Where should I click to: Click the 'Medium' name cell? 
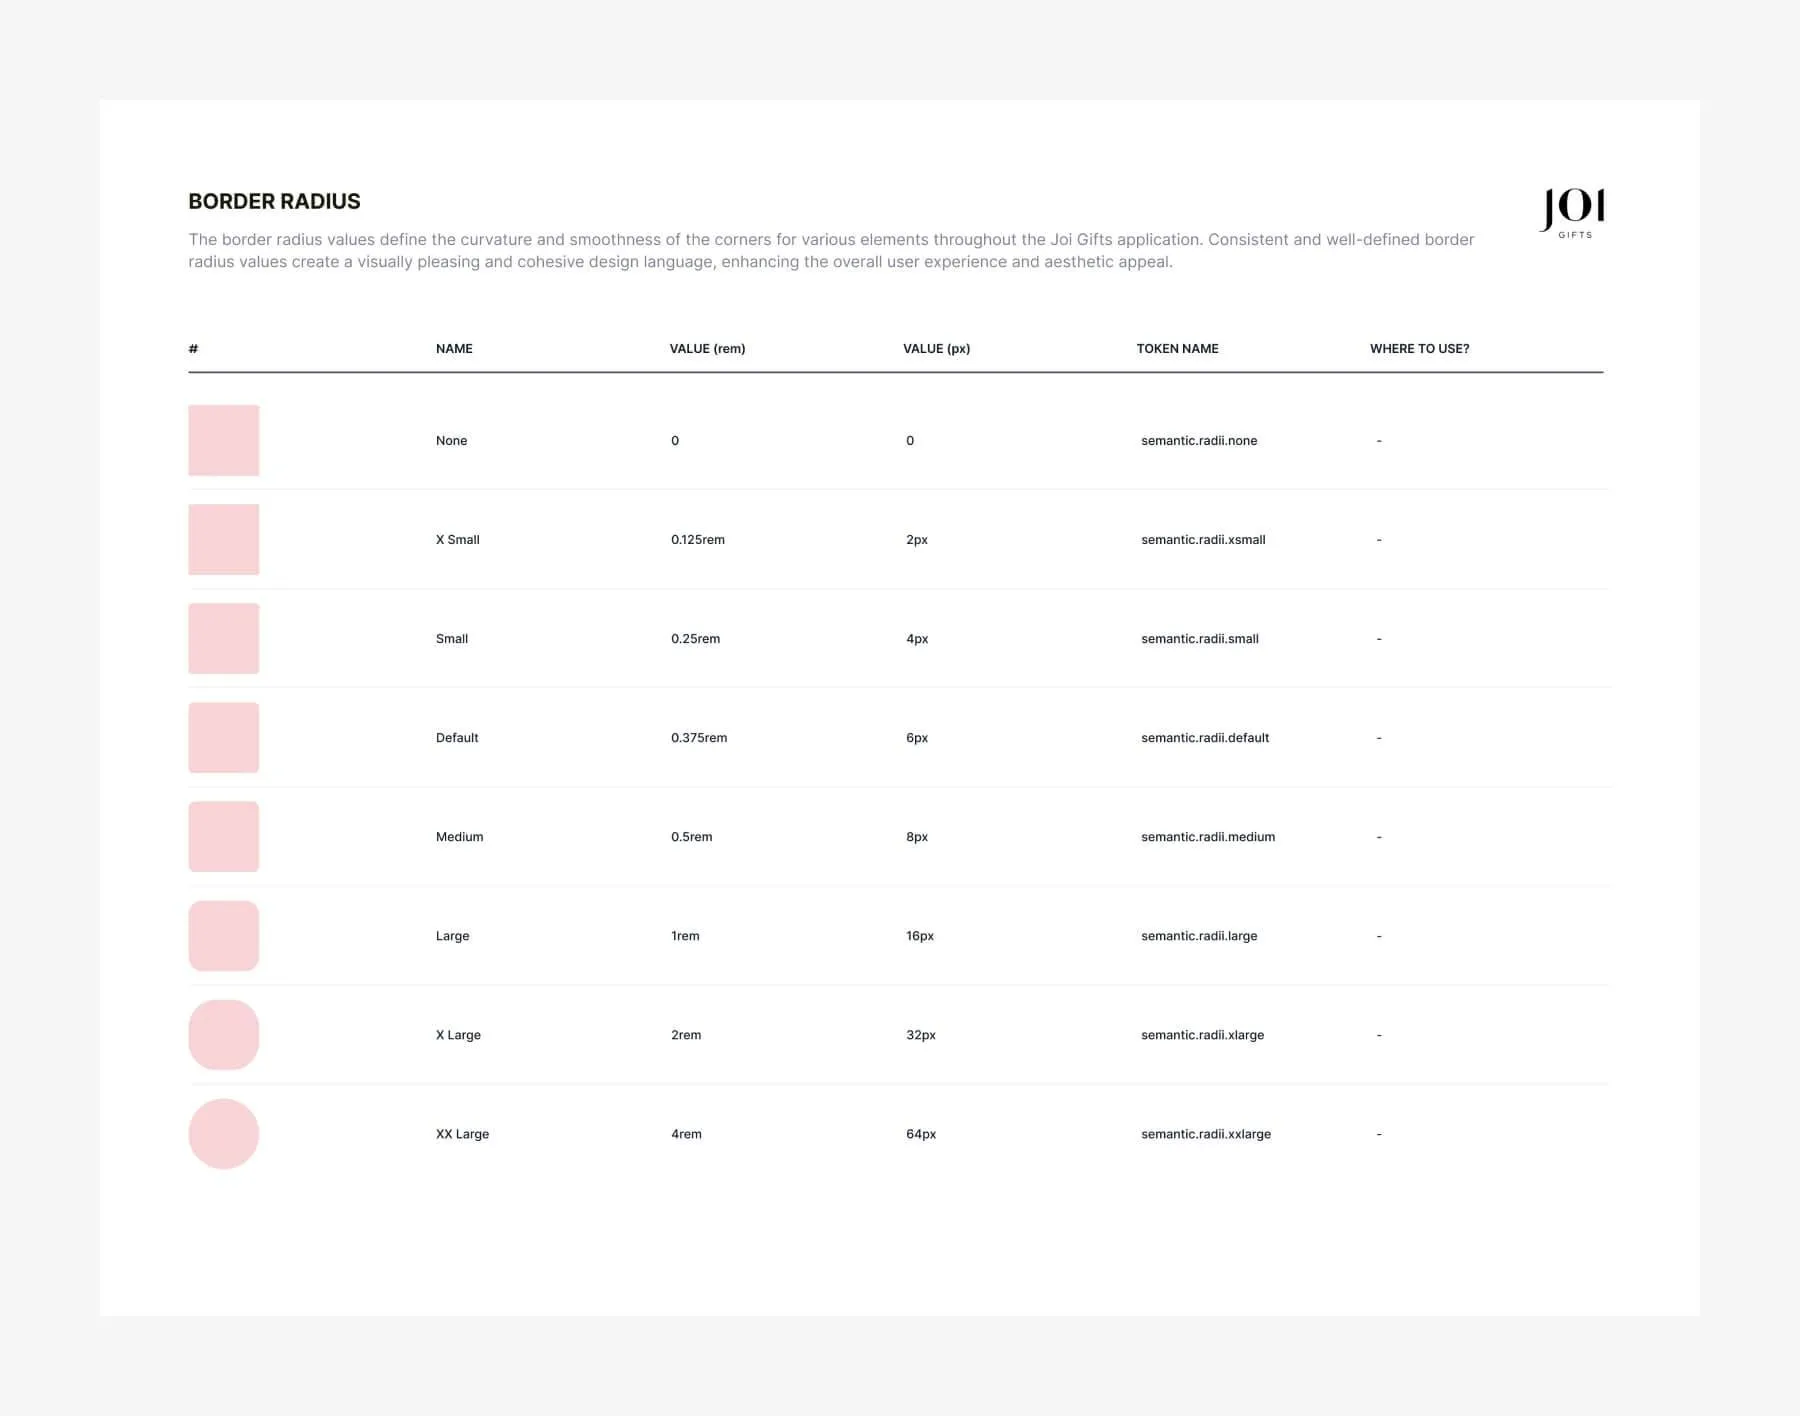459,836
